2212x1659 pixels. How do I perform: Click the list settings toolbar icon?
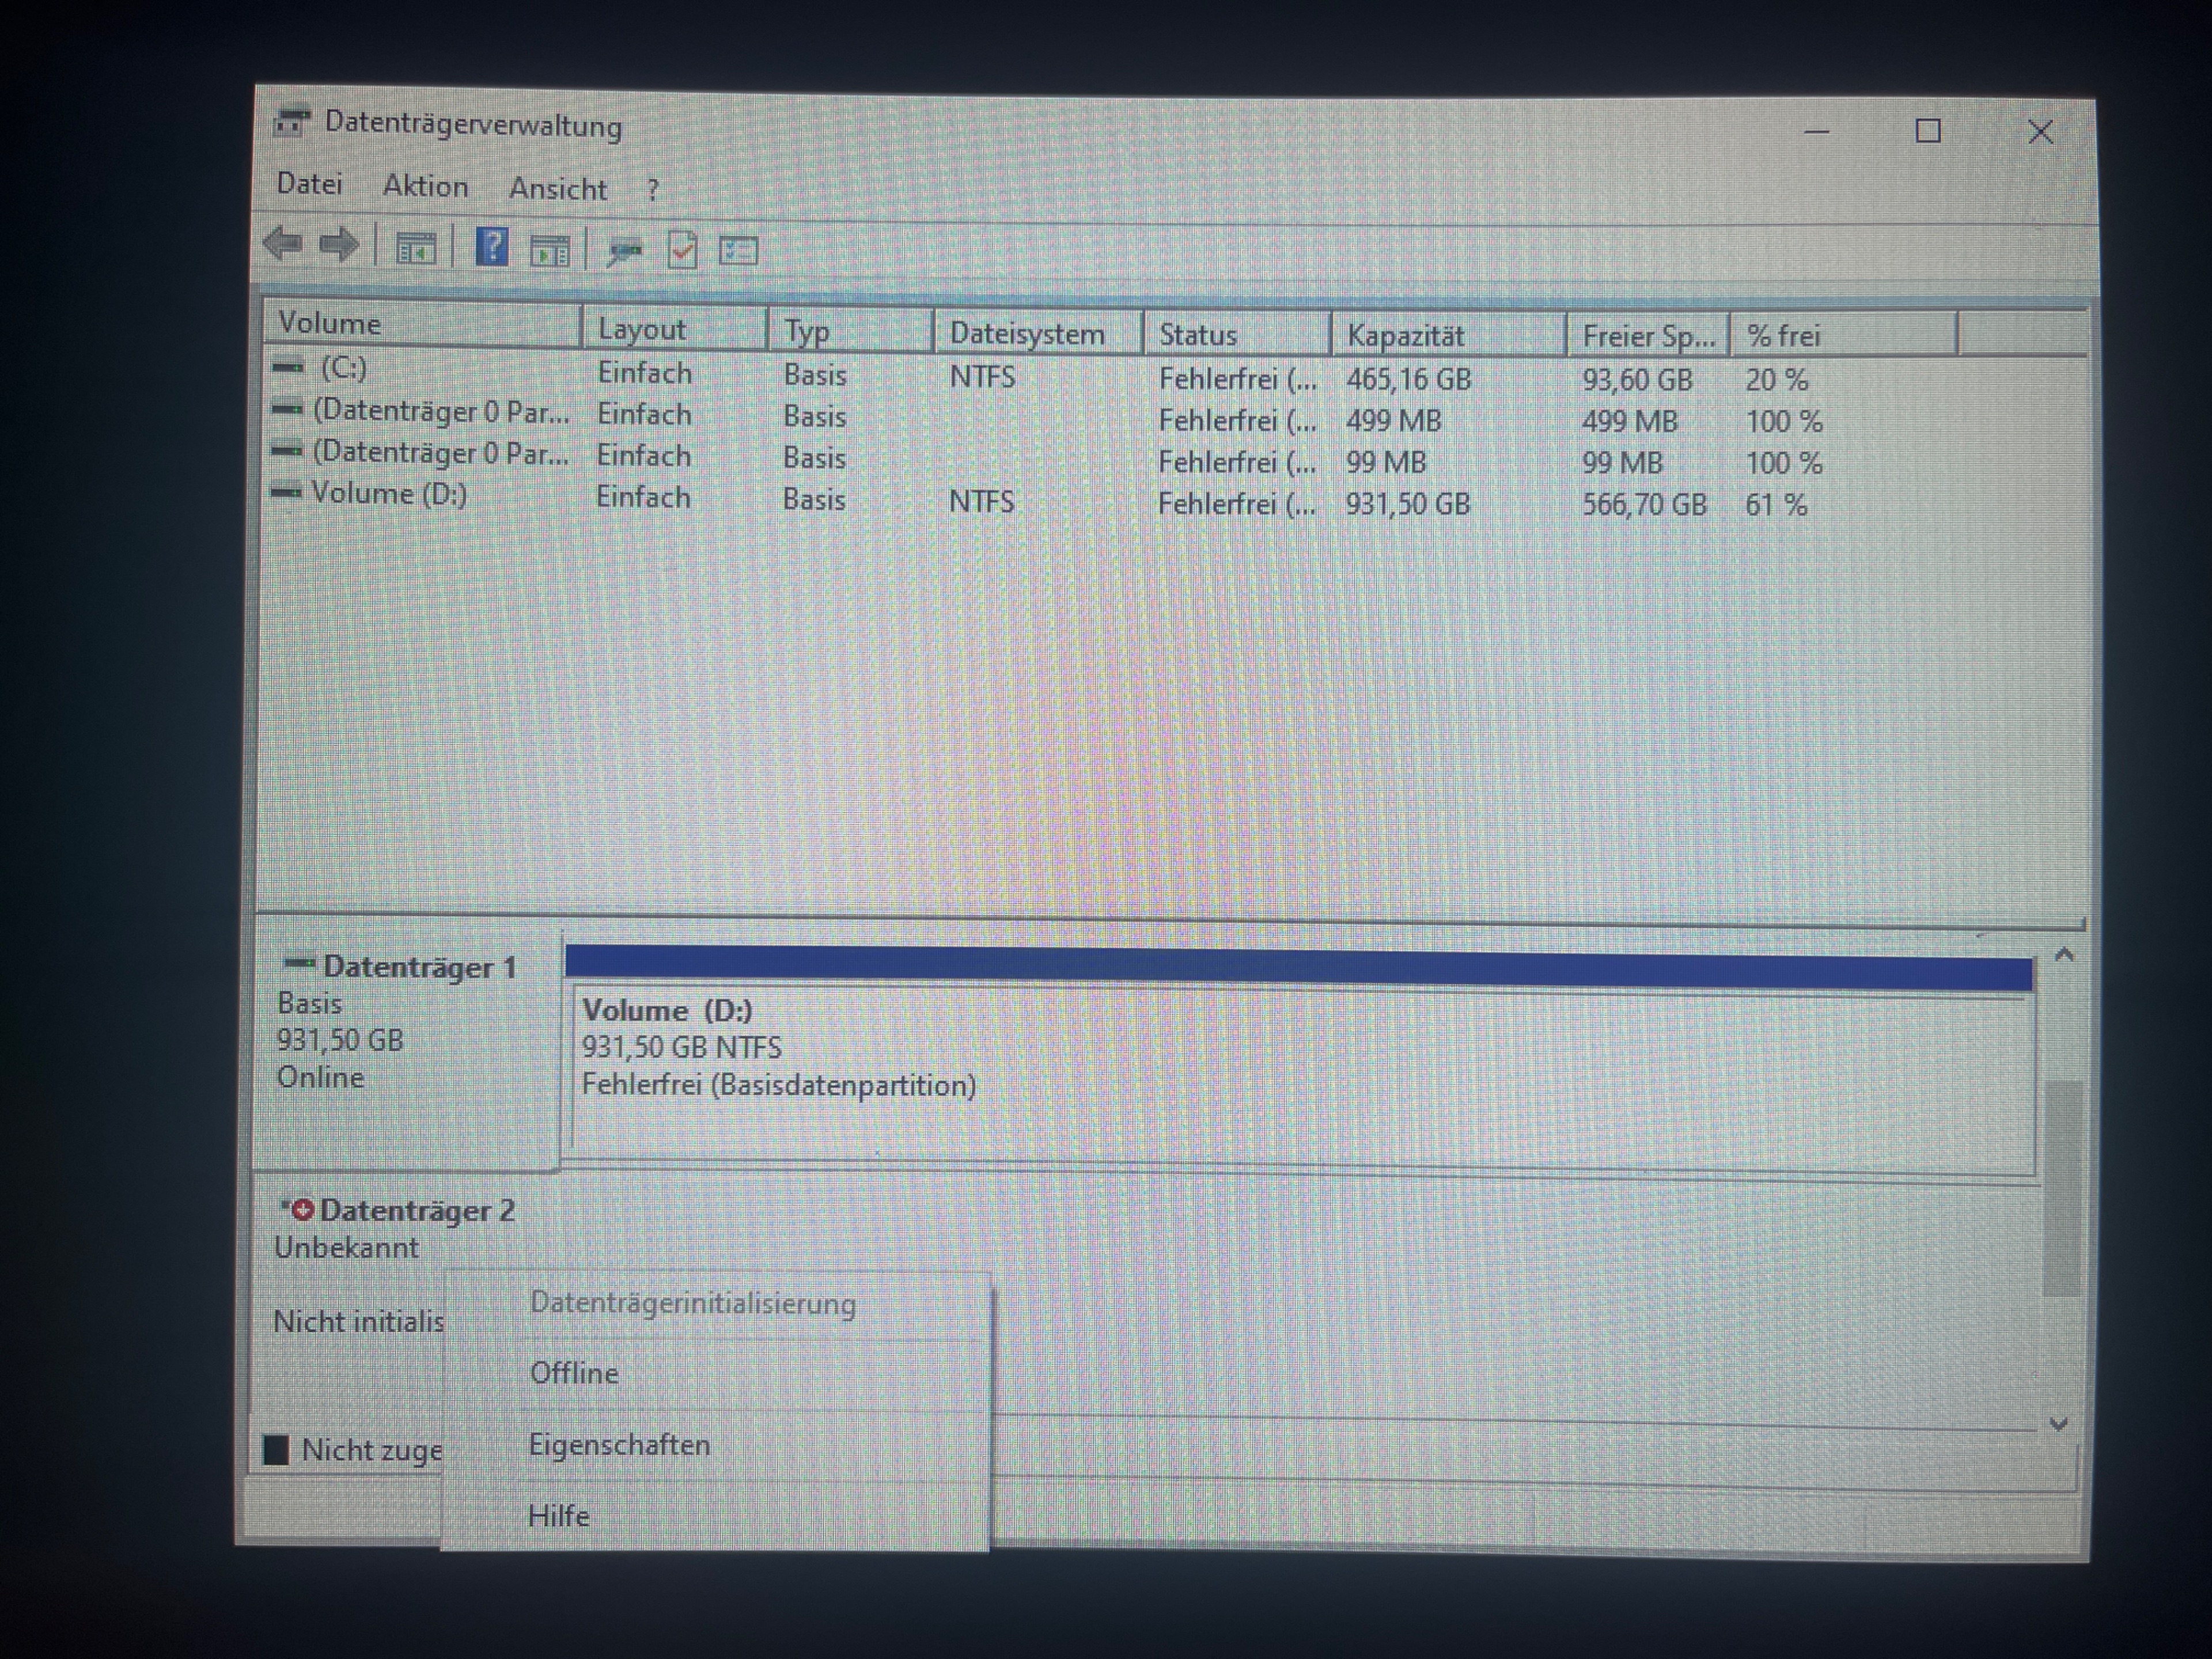739,251
